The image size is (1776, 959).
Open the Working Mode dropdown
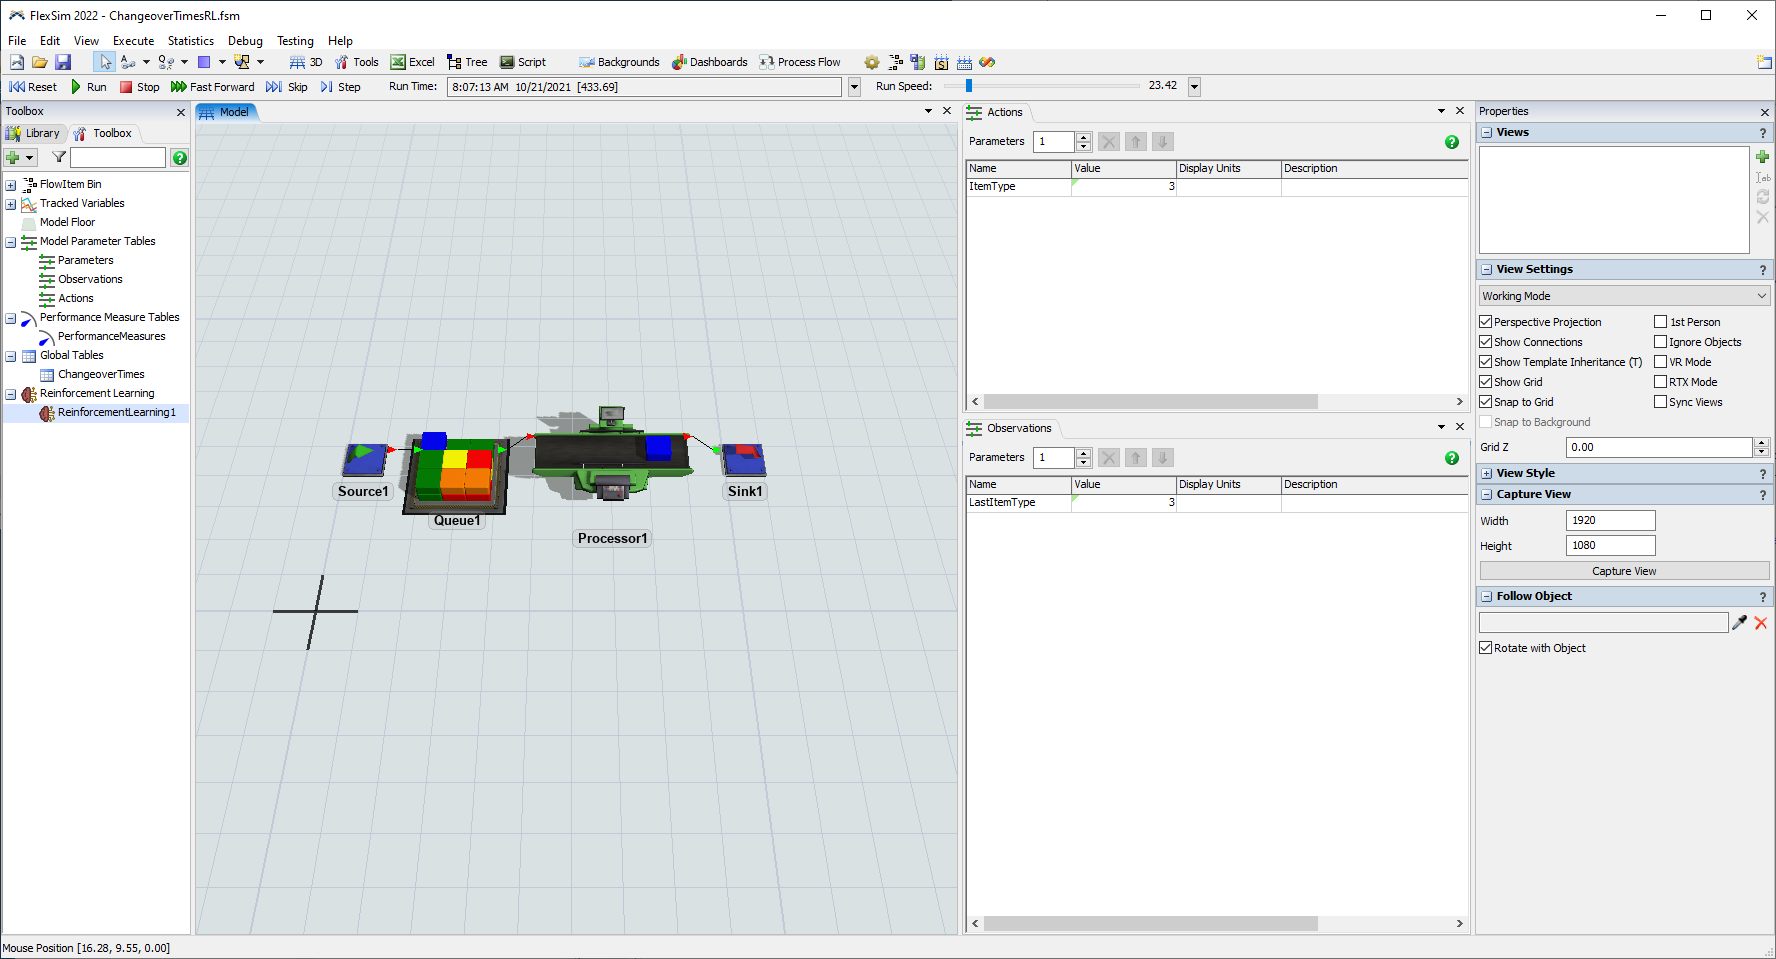click(1624, 296)
